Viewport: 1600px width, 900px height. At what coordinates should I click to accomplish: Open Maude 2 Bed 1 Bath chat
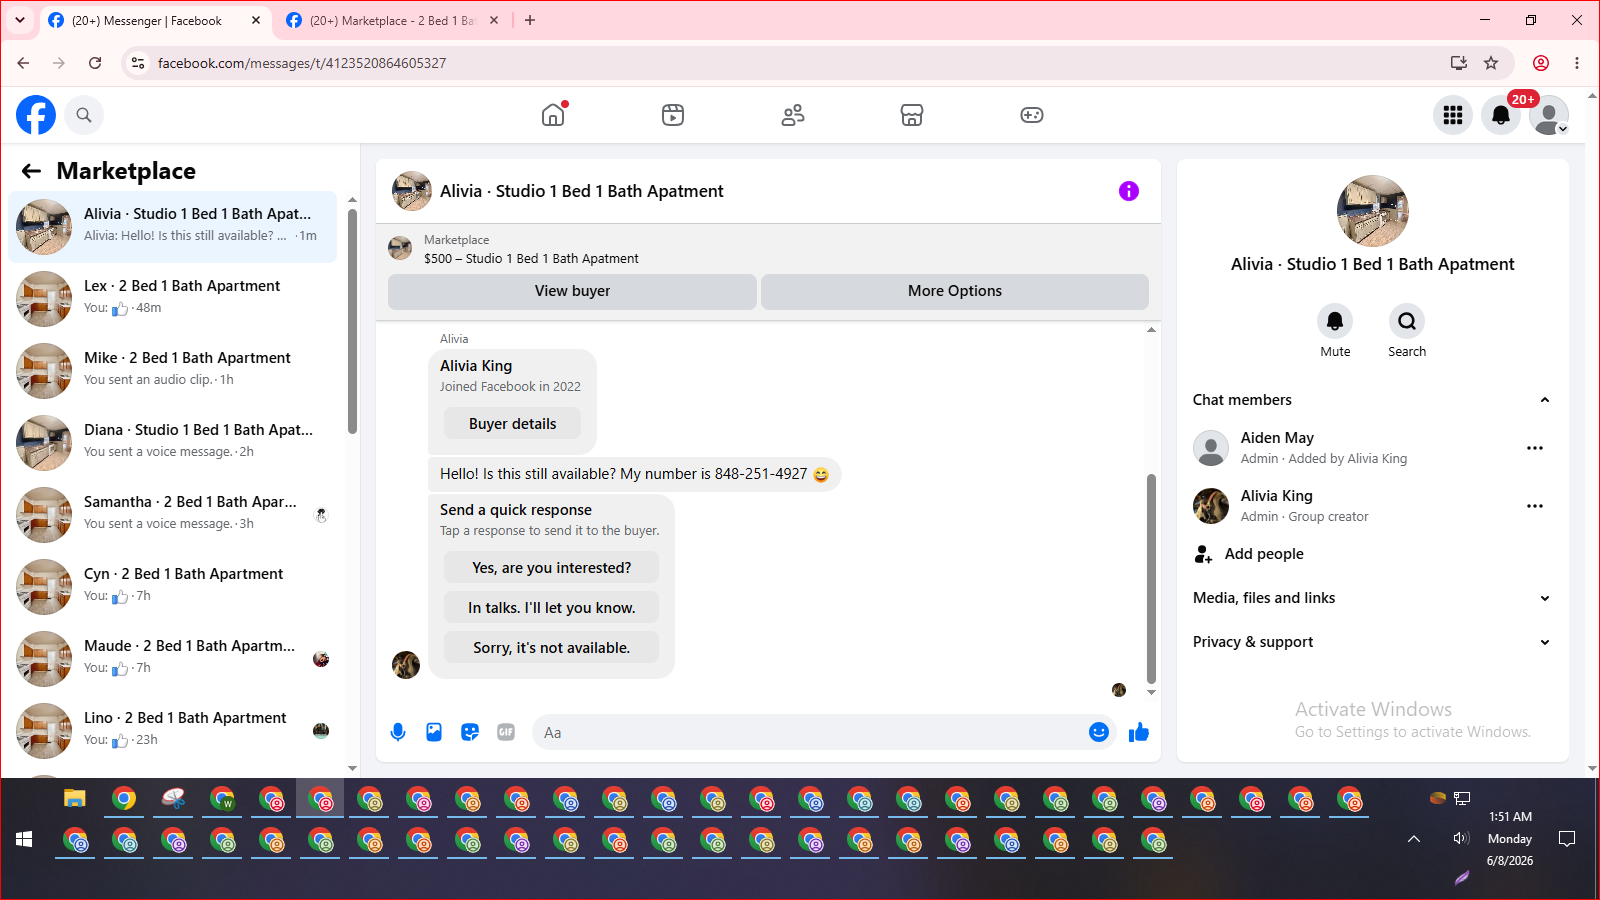click(x=173, y=659)
